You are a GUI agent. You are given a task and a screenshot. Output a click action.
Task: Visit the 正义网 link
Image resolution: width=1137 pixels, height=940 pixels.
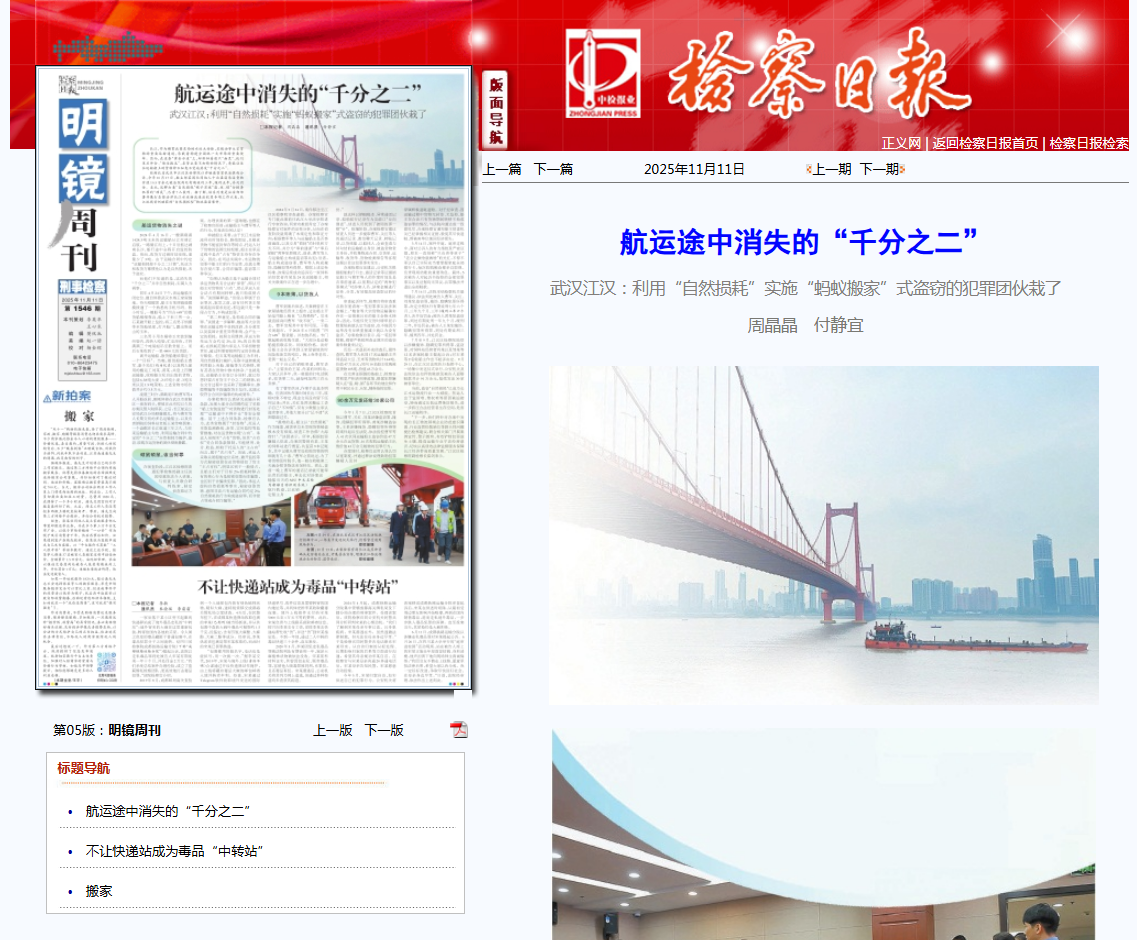900,144
